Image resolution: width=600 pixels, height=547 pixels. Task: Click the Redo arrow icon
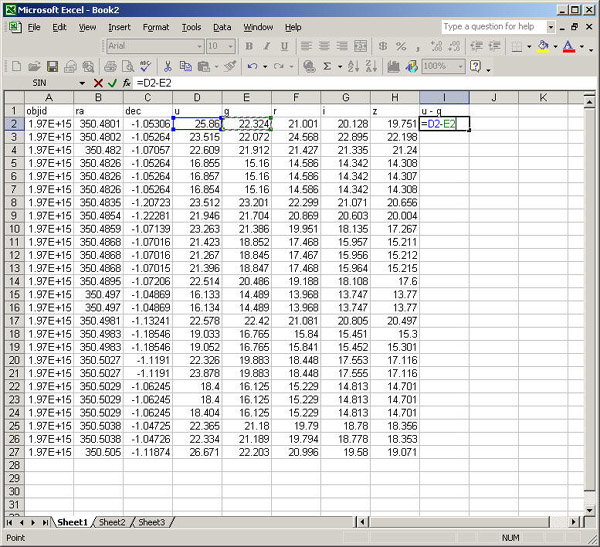[279, 67]
